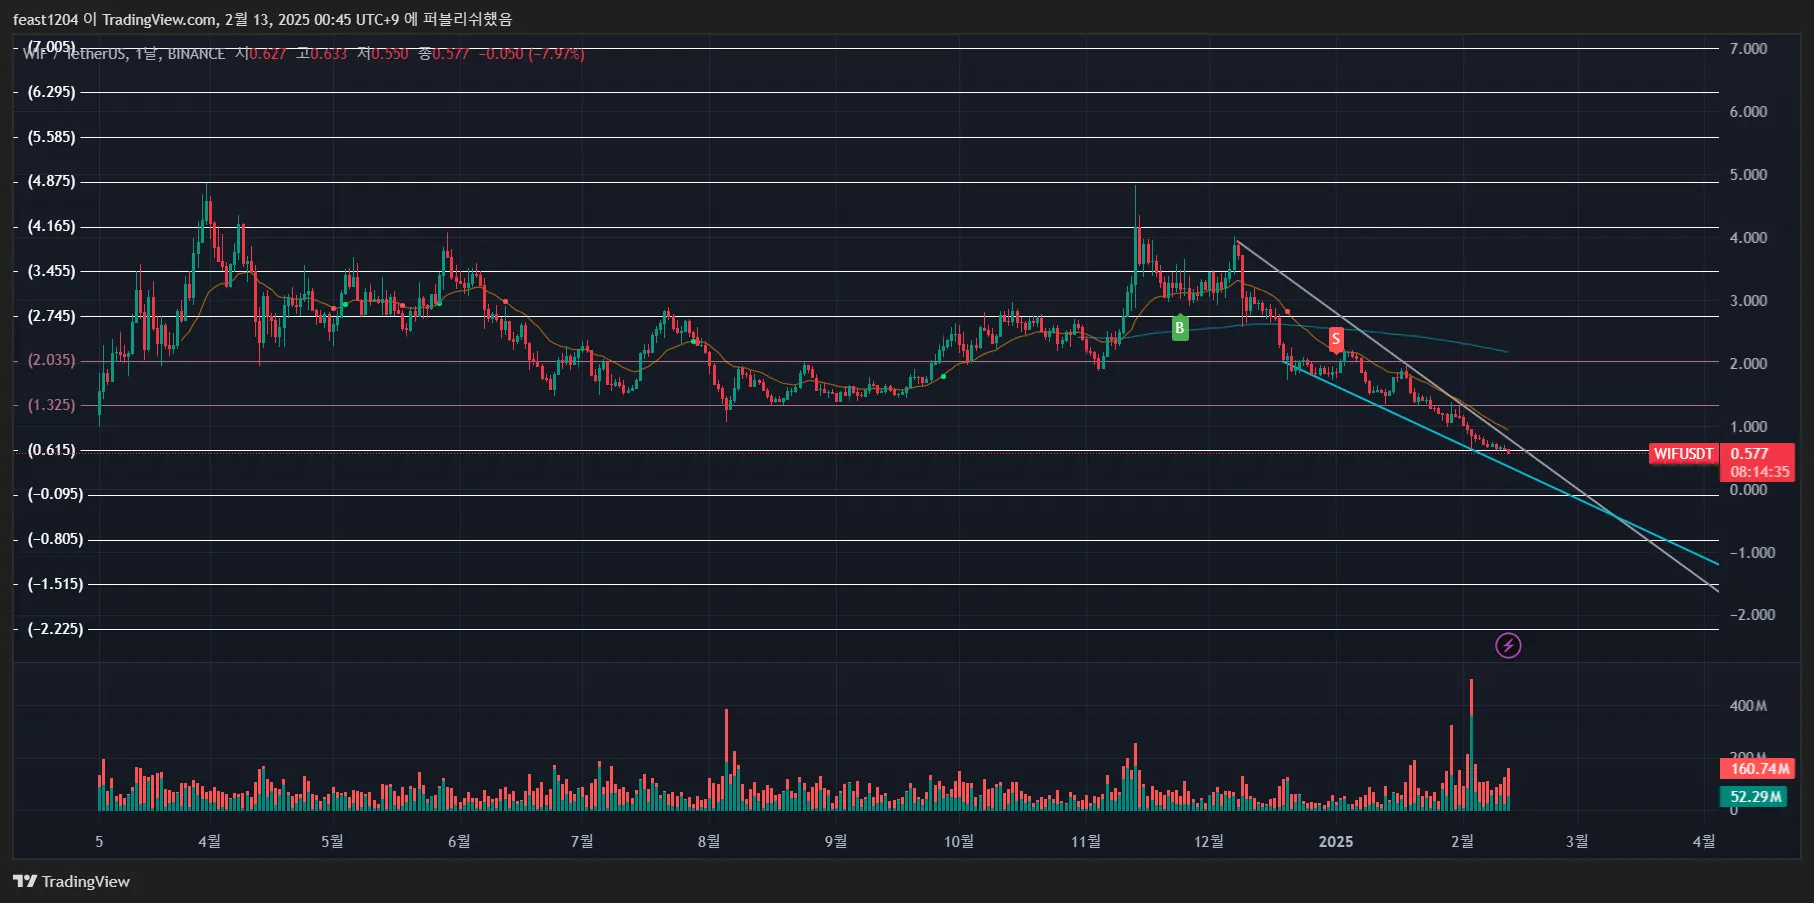
Task: Click the (2.035) level label
Action: [x=51, y=360]
